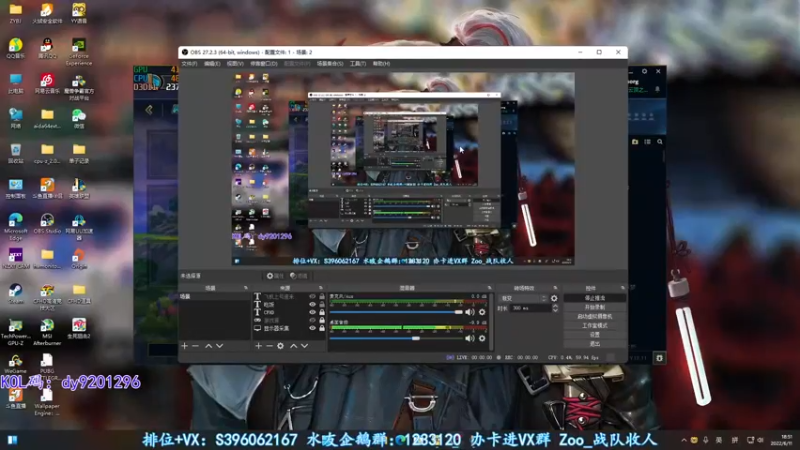Click the Windows Start button
This screenshot has width=800, height=450.
12,440
